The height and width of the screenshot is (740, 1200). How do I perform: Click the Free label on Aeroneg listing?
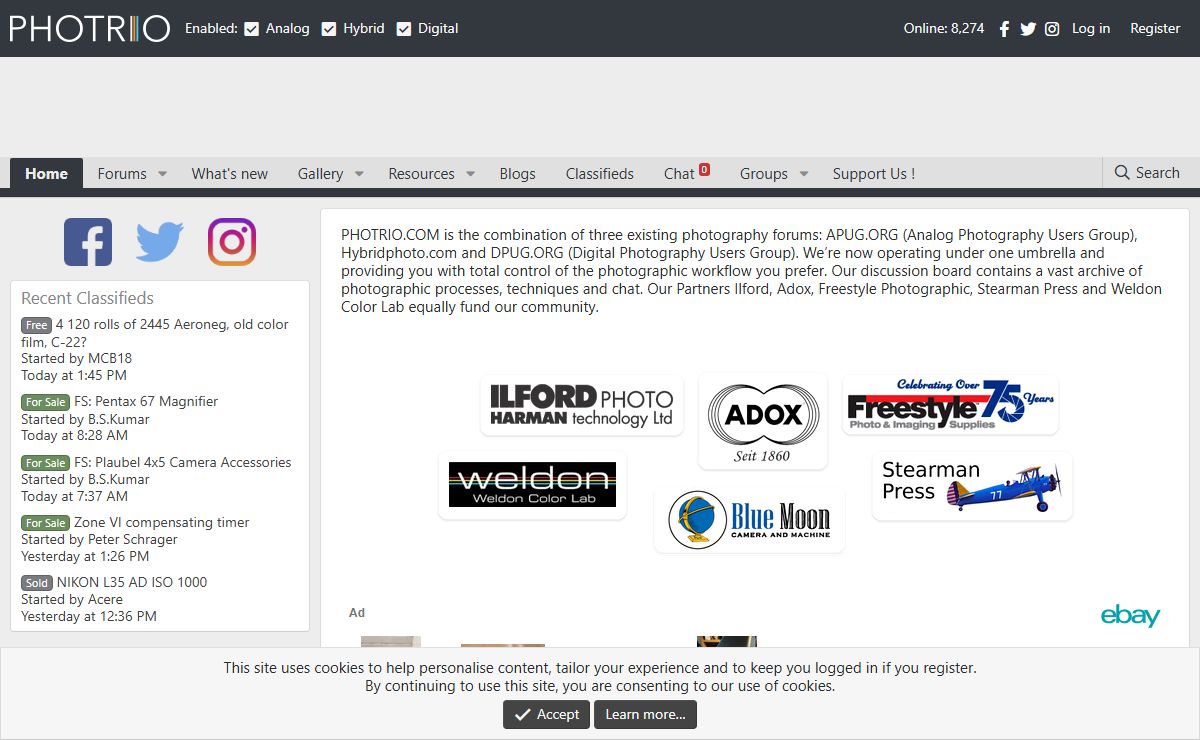36,325
